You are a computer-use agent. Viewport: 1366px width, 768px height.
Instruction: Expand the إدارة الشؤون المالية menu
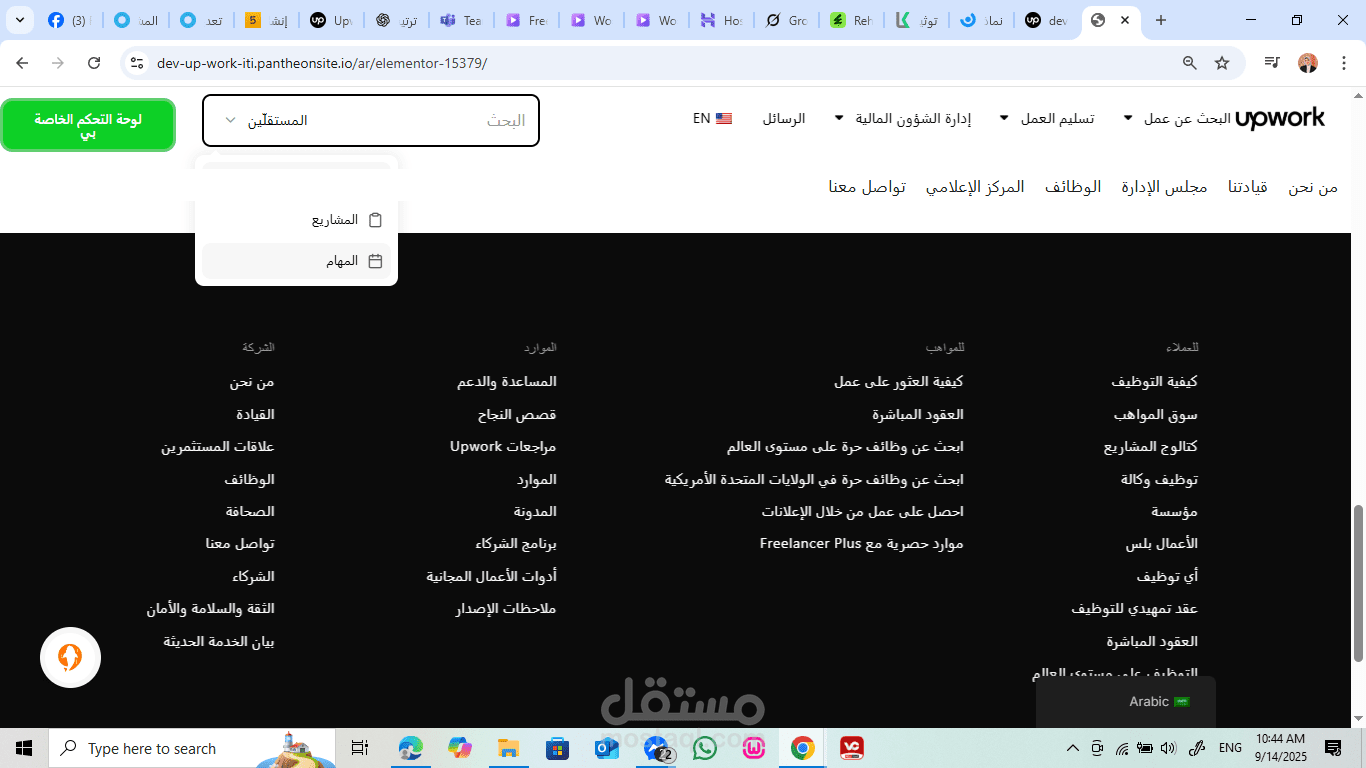click(x=903, y=119)
